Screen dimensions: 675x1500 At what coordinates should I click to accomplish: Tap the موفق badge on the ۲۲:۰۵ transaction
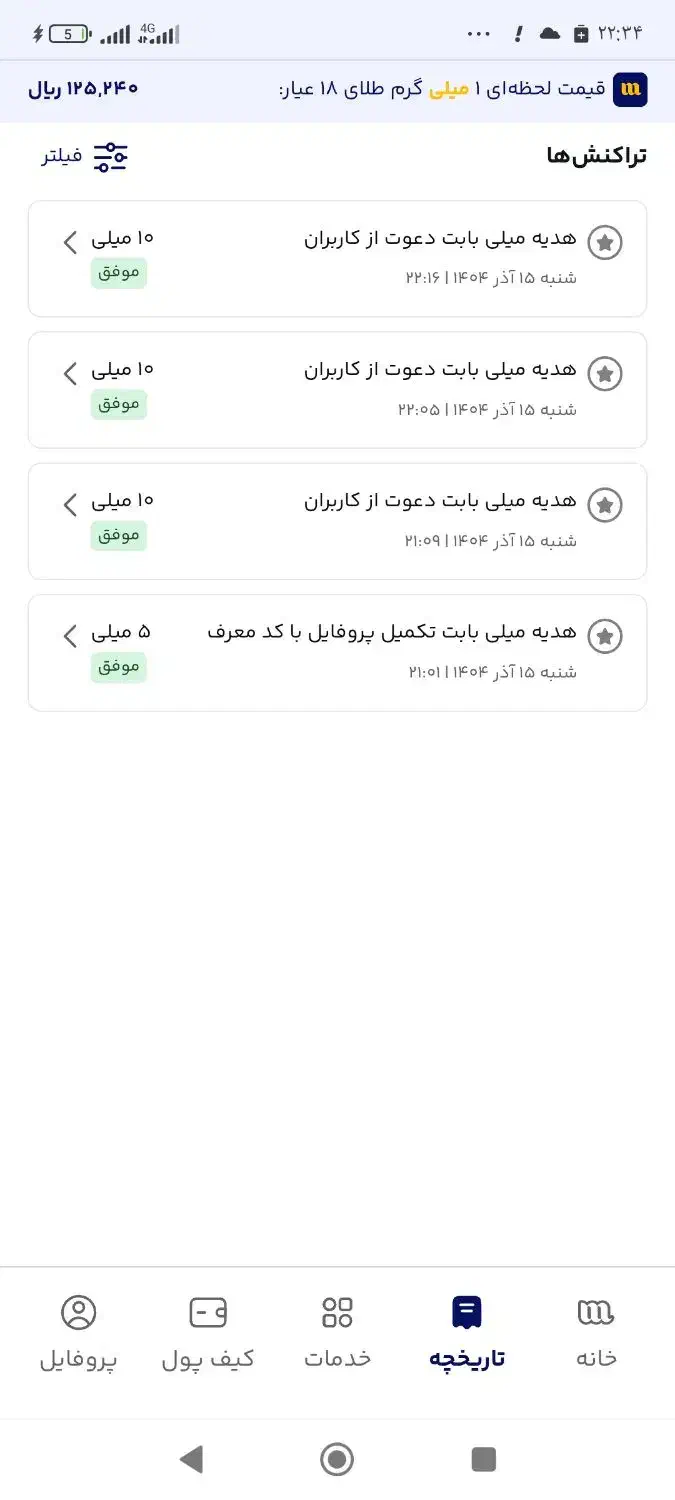[x=118, y=404]
